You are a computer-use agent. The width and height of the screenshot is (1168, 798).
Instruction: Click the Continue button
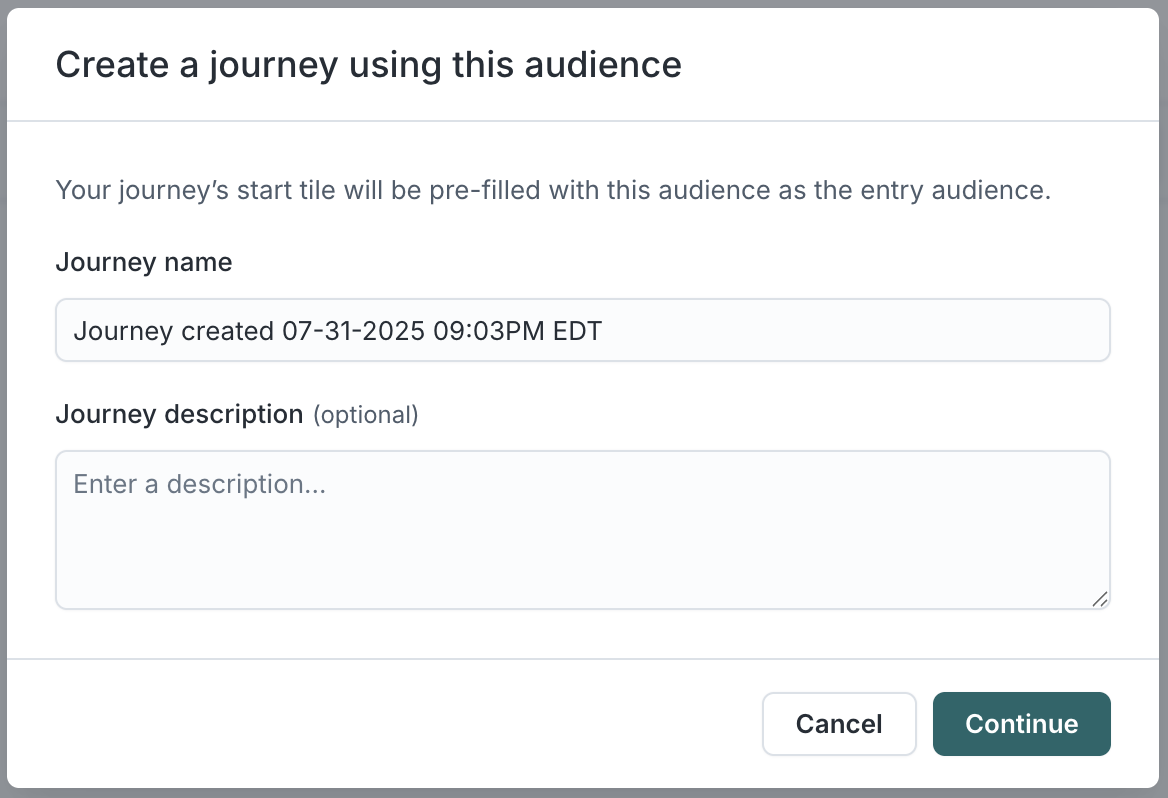(x=1021, y=723)
